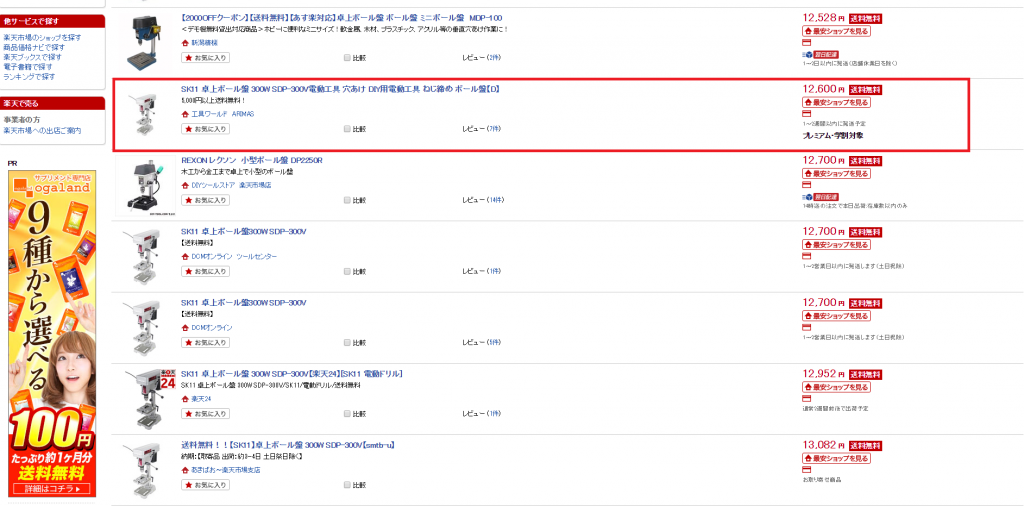Open DIYツールストア 楽天市場店 shop link
The height and width of the screenshot is (506, 1024).
click(231, 185)
